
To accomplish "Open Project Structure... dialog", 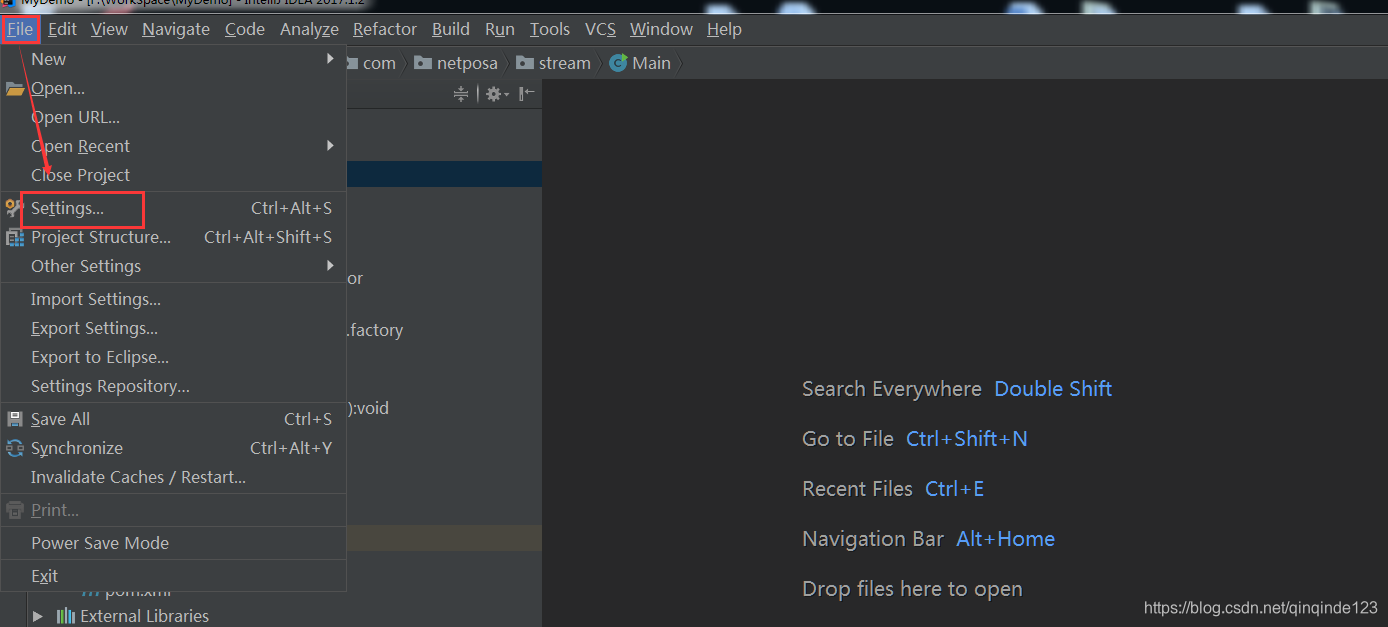I will [173, 237].
